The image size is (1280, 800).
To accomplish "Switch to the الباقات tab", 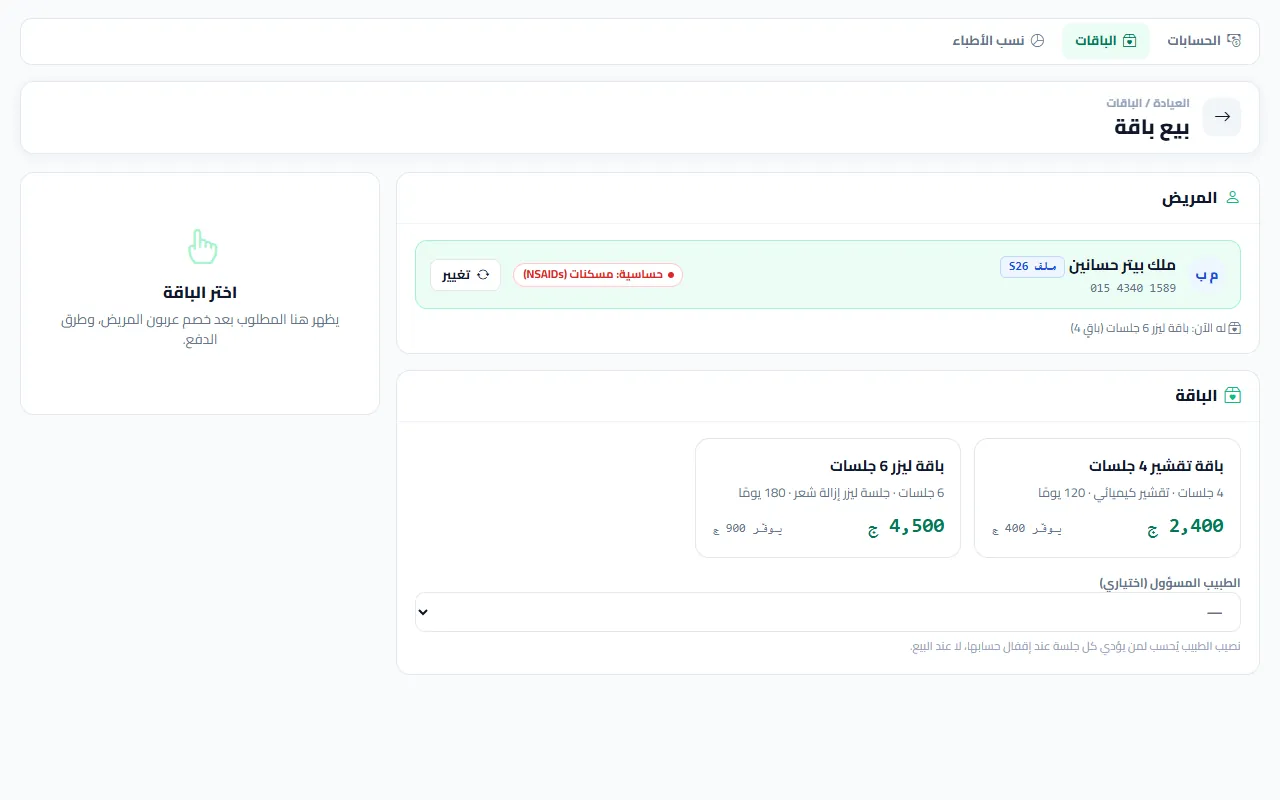I will [x=1106, y=41].
